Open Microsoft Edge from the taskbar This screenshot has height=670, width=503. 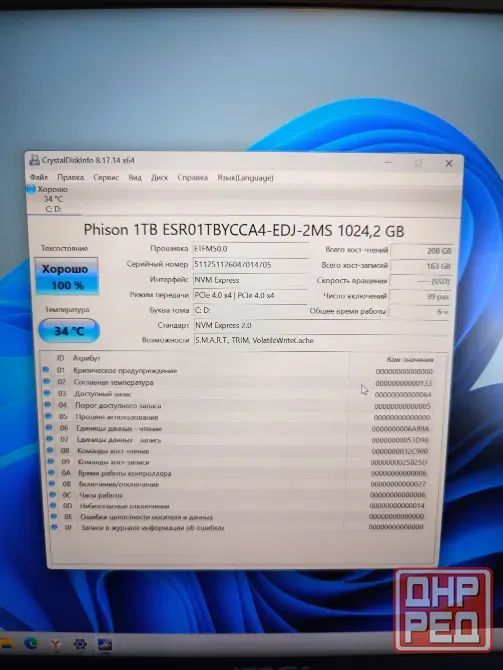[31, 643]
